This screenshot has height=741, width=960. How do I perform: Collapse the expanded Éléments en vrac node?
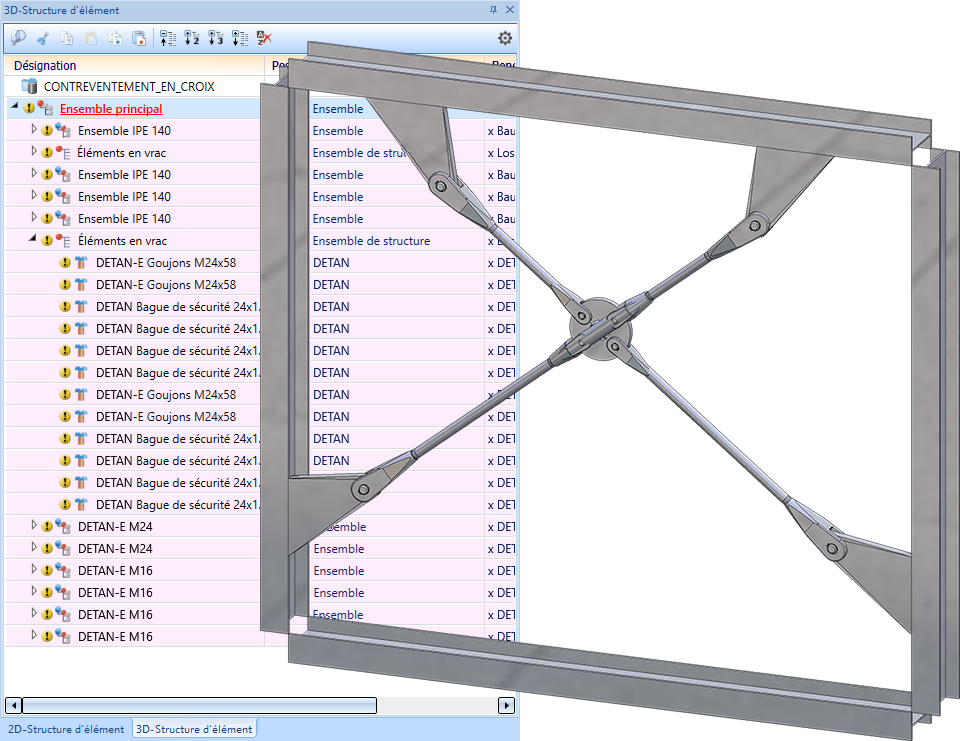point(33,240)
